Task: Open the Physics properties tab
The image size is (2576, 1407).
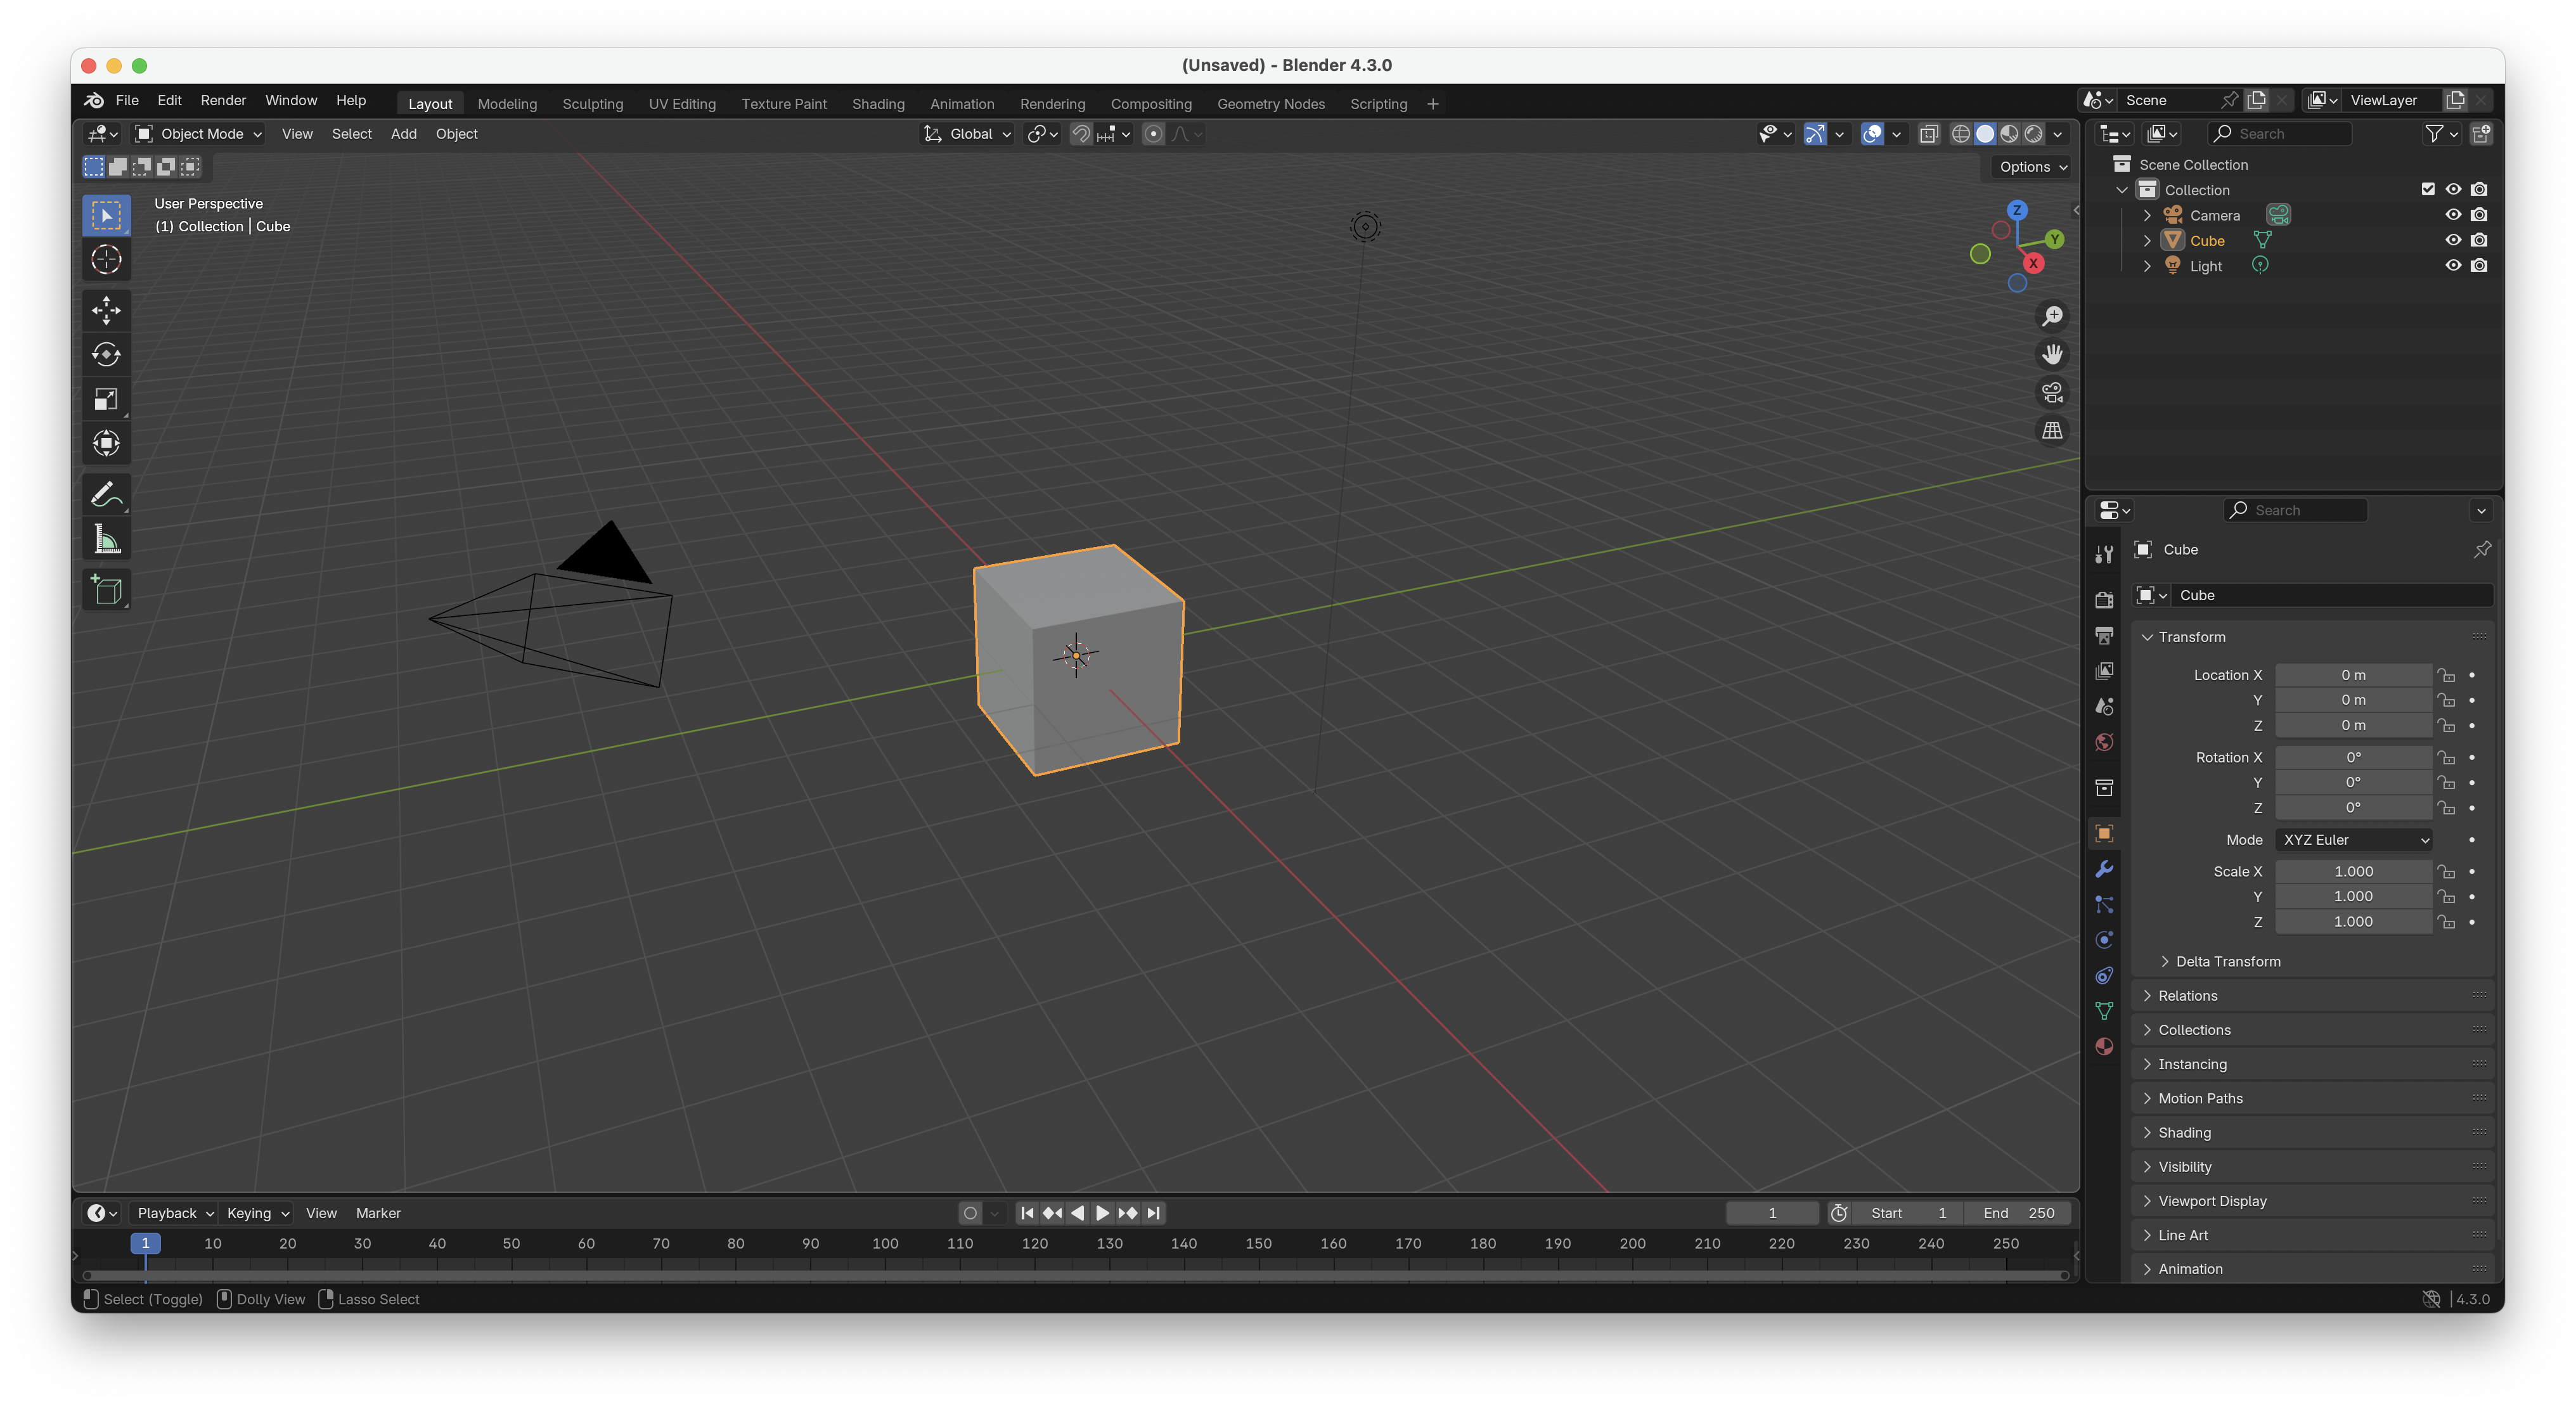Action: pyautogui.click(x=2104, y=940)
